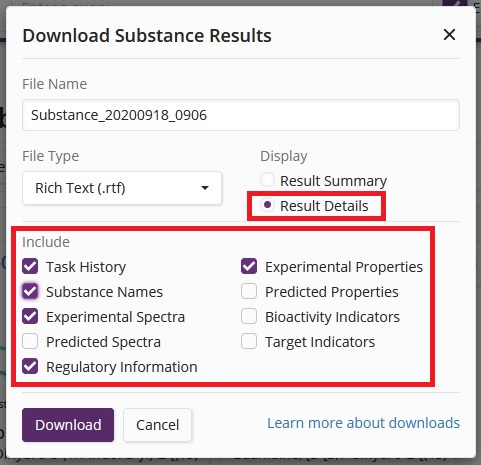Click the Cancel button
This screenshot has width=481, height=465.
158,425
